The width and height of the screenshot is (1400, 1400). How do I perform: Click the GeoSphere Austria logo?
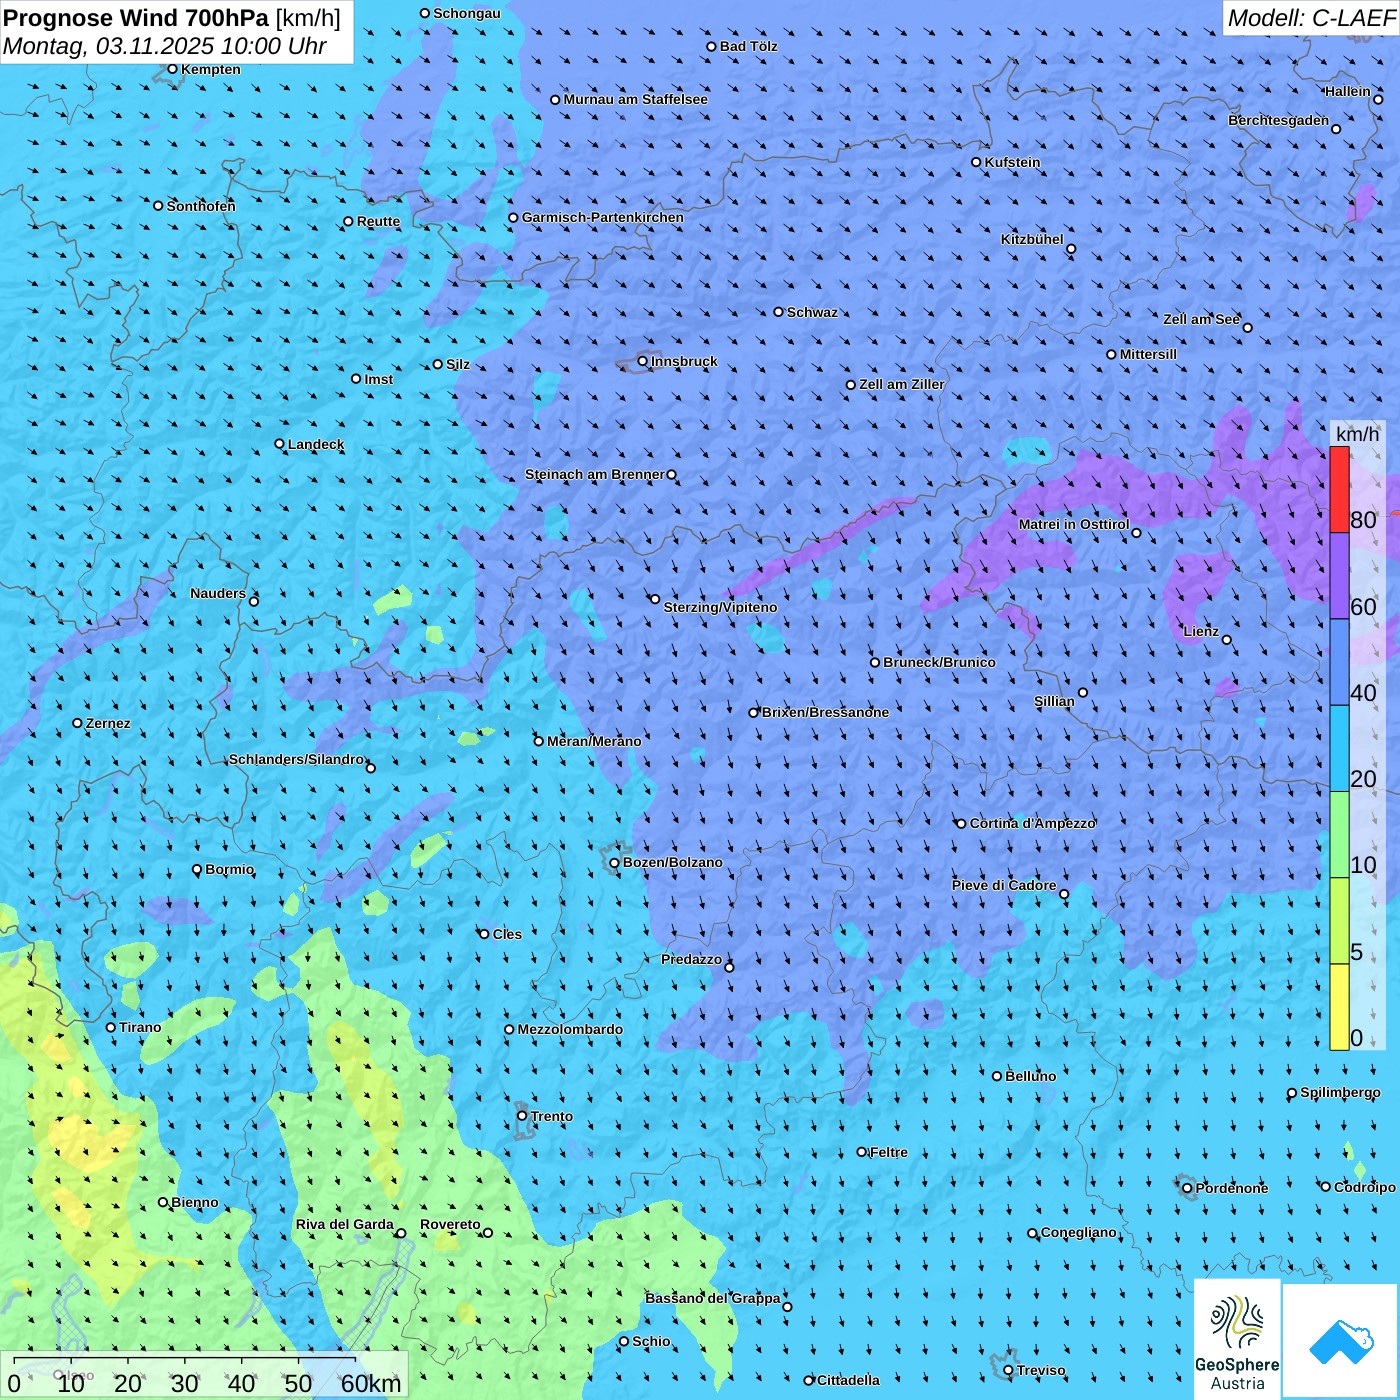point(1237,1340)
